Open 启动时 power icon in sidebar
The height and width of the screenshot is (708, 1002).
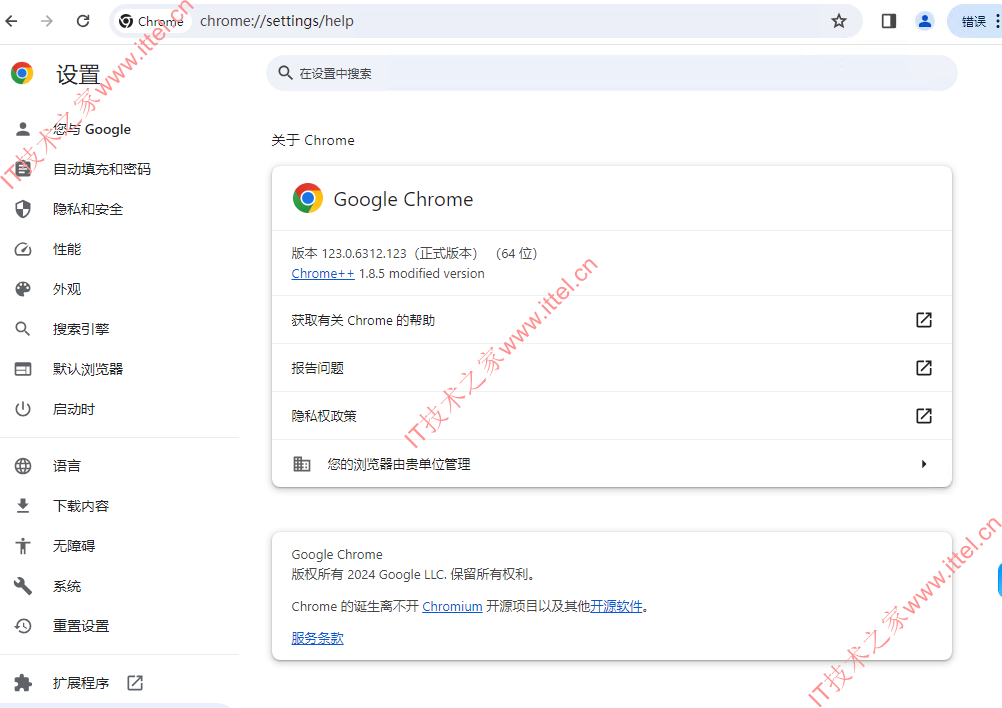tap(22, 408)
